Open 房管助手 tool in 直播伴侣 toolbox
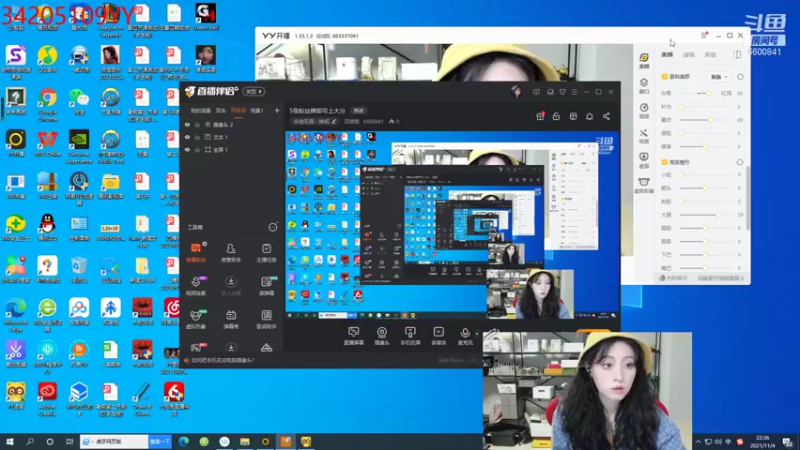Viewport: 800px width, 450px height. coord(231,253)
